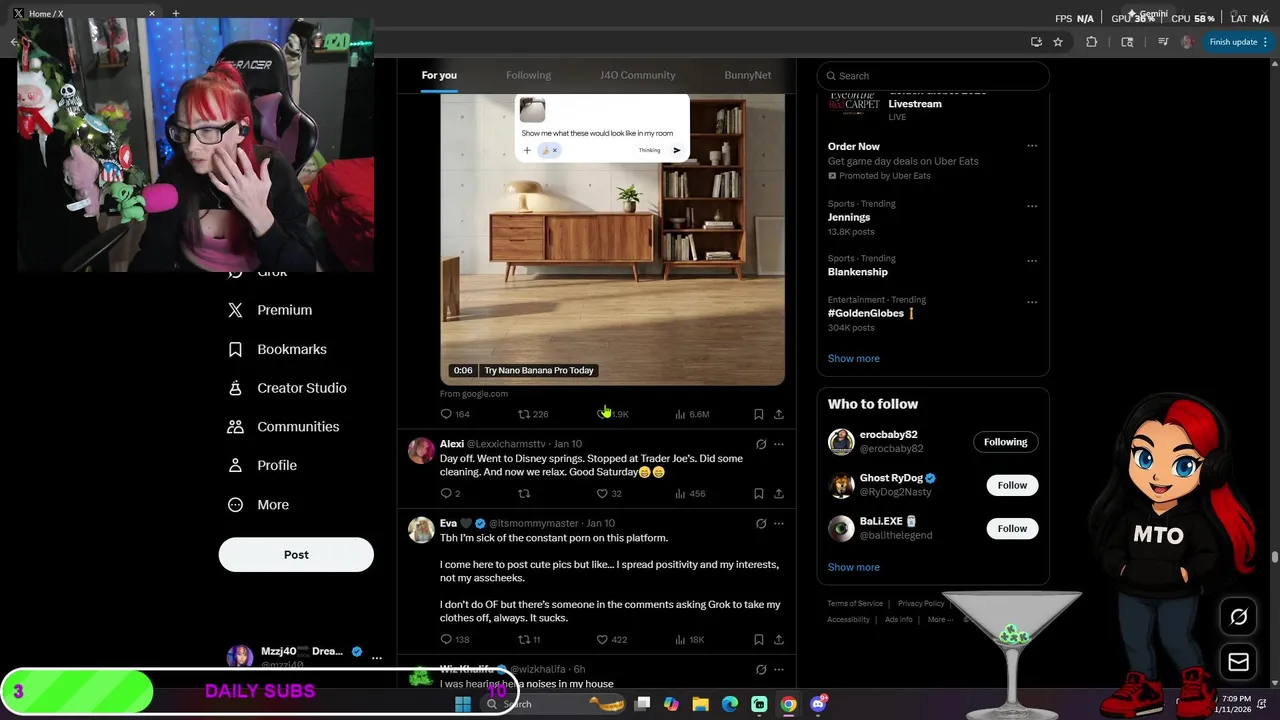Click the Post button
Screen dimensions: 1280x720
click(296, 555)
